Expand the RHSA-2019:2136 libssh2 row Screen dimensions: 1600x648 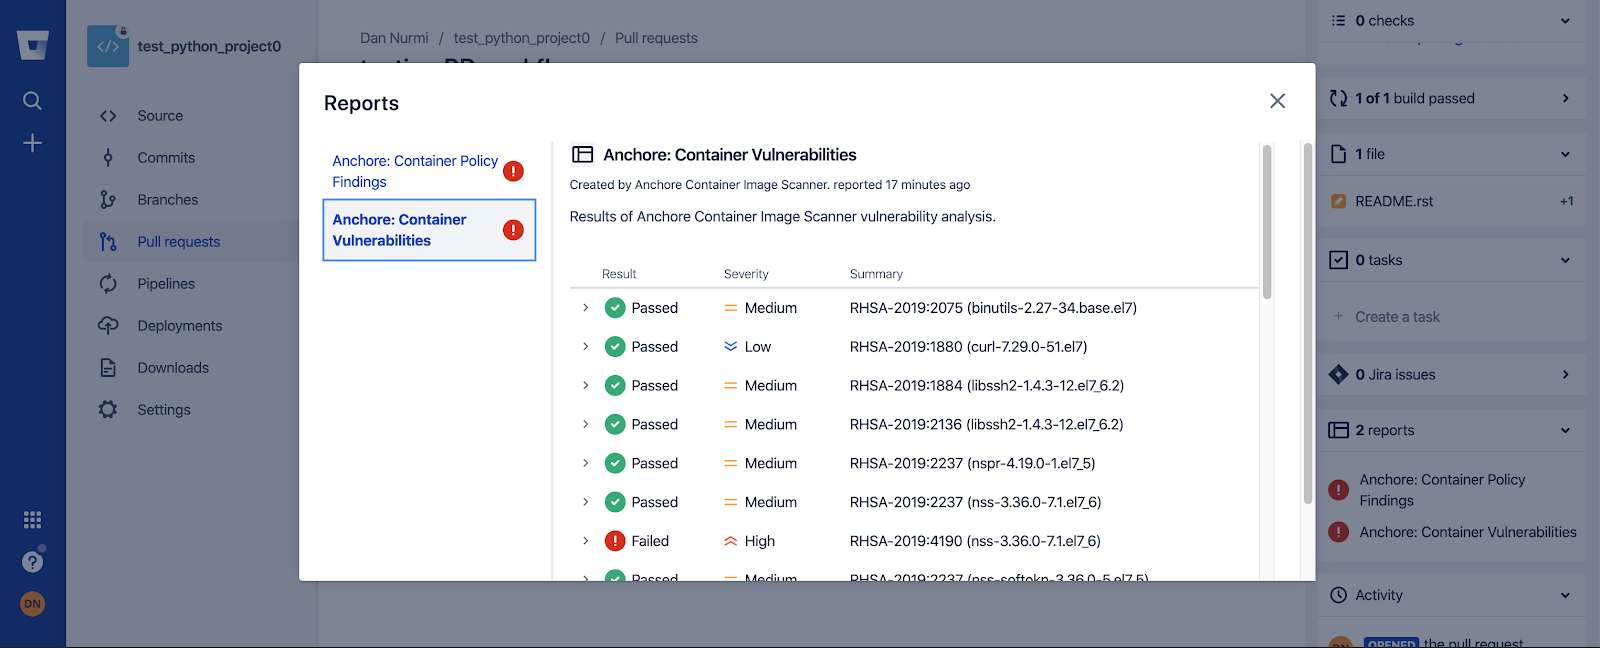pyautogui.click(x=585, y=425)
